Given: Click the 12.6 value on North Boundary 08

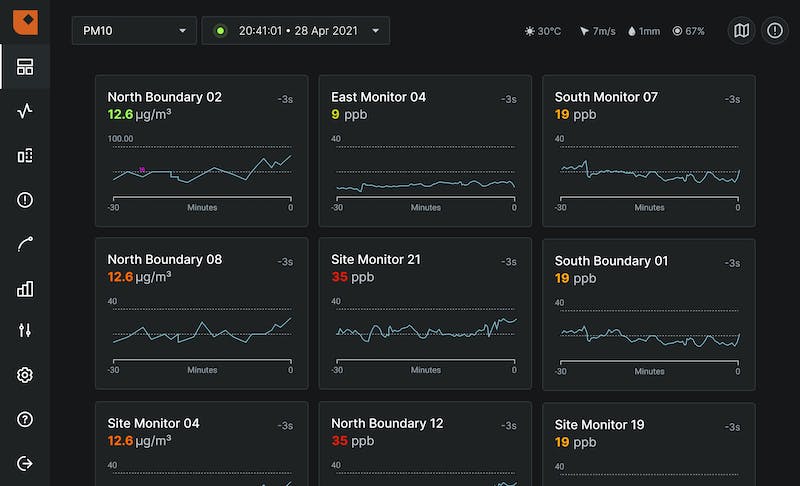Looking at the screenshot, I should pyautogui.click(x=120, y=277).
